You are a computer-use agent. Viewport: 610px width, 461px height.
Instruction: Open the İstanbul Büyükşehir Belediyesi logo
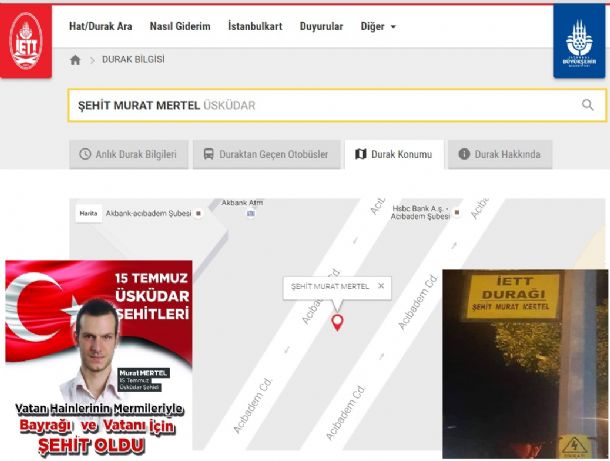(x=579, y=41)
